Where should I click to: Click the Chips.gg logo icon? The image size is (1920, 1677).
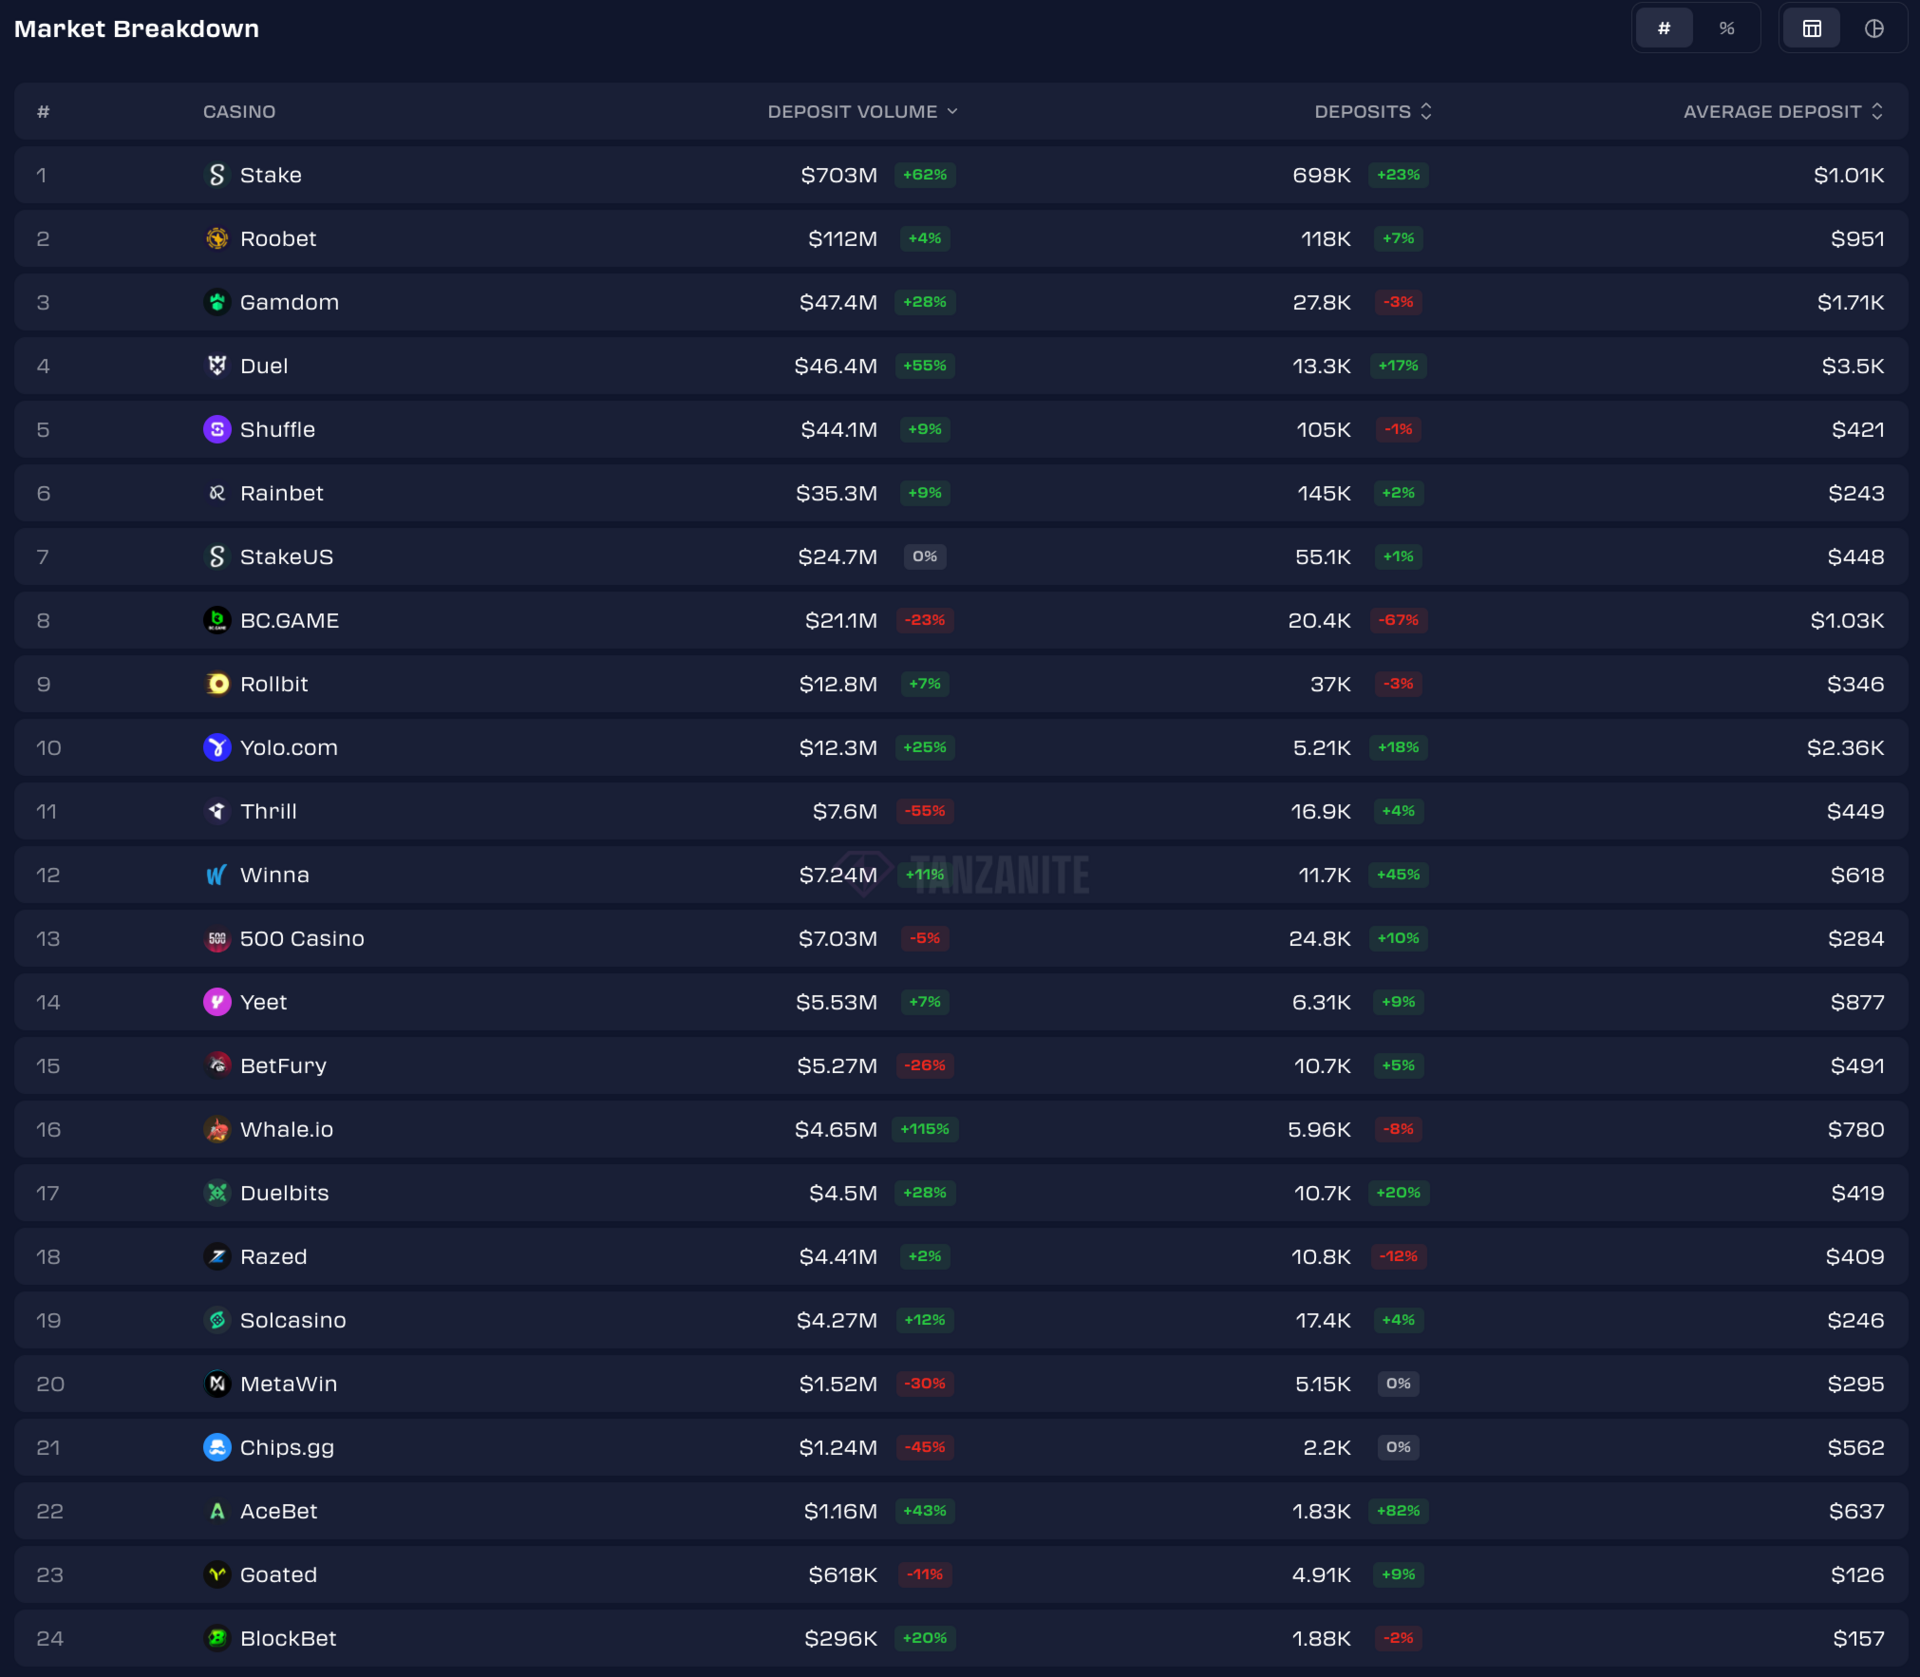click(x=216, y=1448)
